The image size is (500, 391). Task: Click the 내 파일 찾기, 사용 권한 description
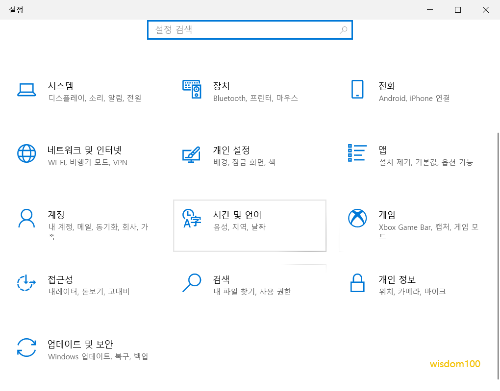pos(252,292)
